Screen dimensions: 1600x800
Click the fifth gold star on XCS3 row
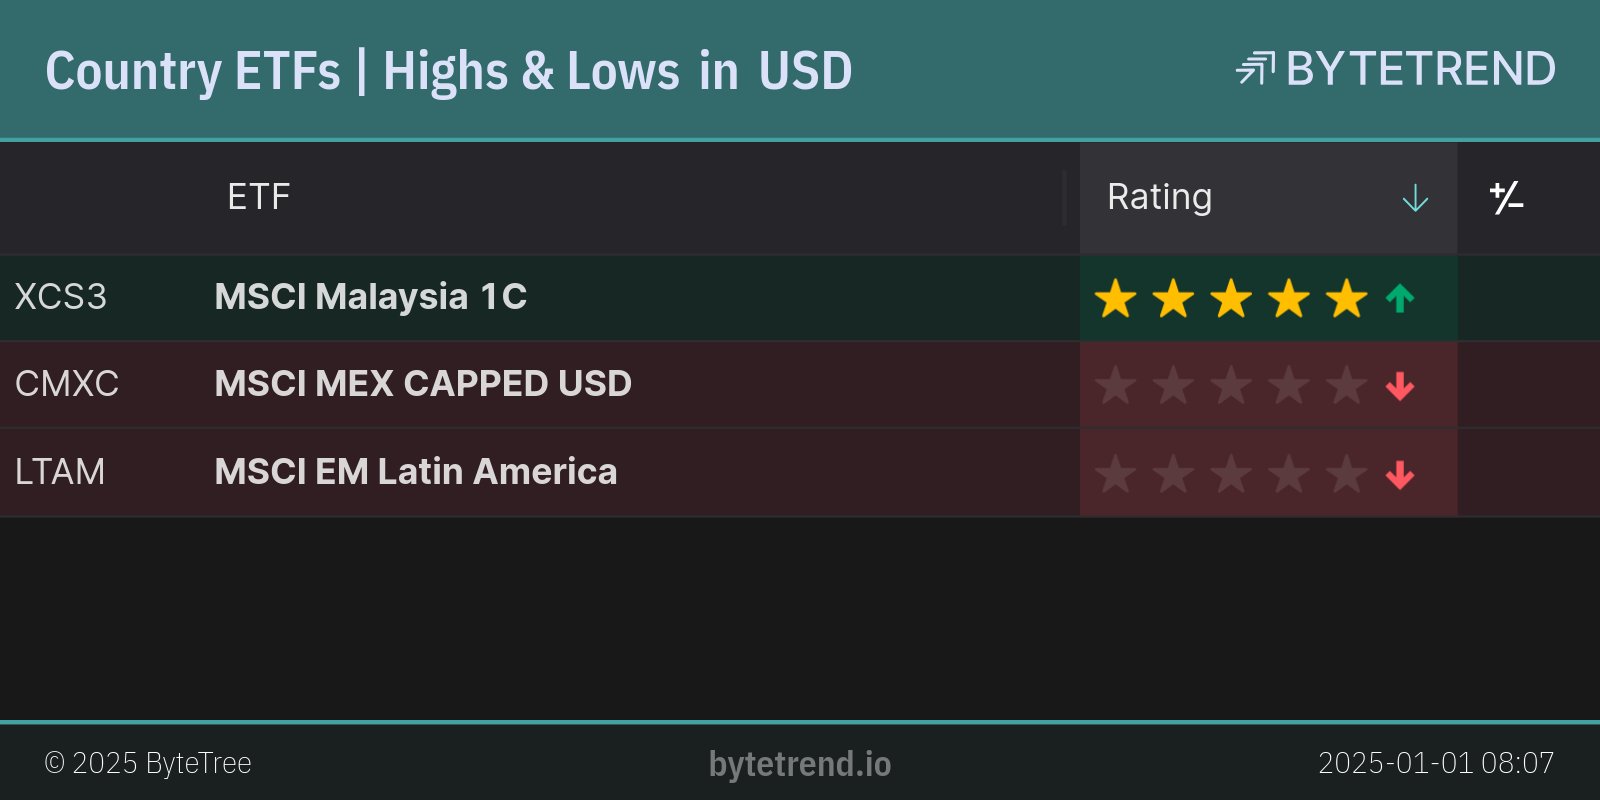coord(1347,298)
